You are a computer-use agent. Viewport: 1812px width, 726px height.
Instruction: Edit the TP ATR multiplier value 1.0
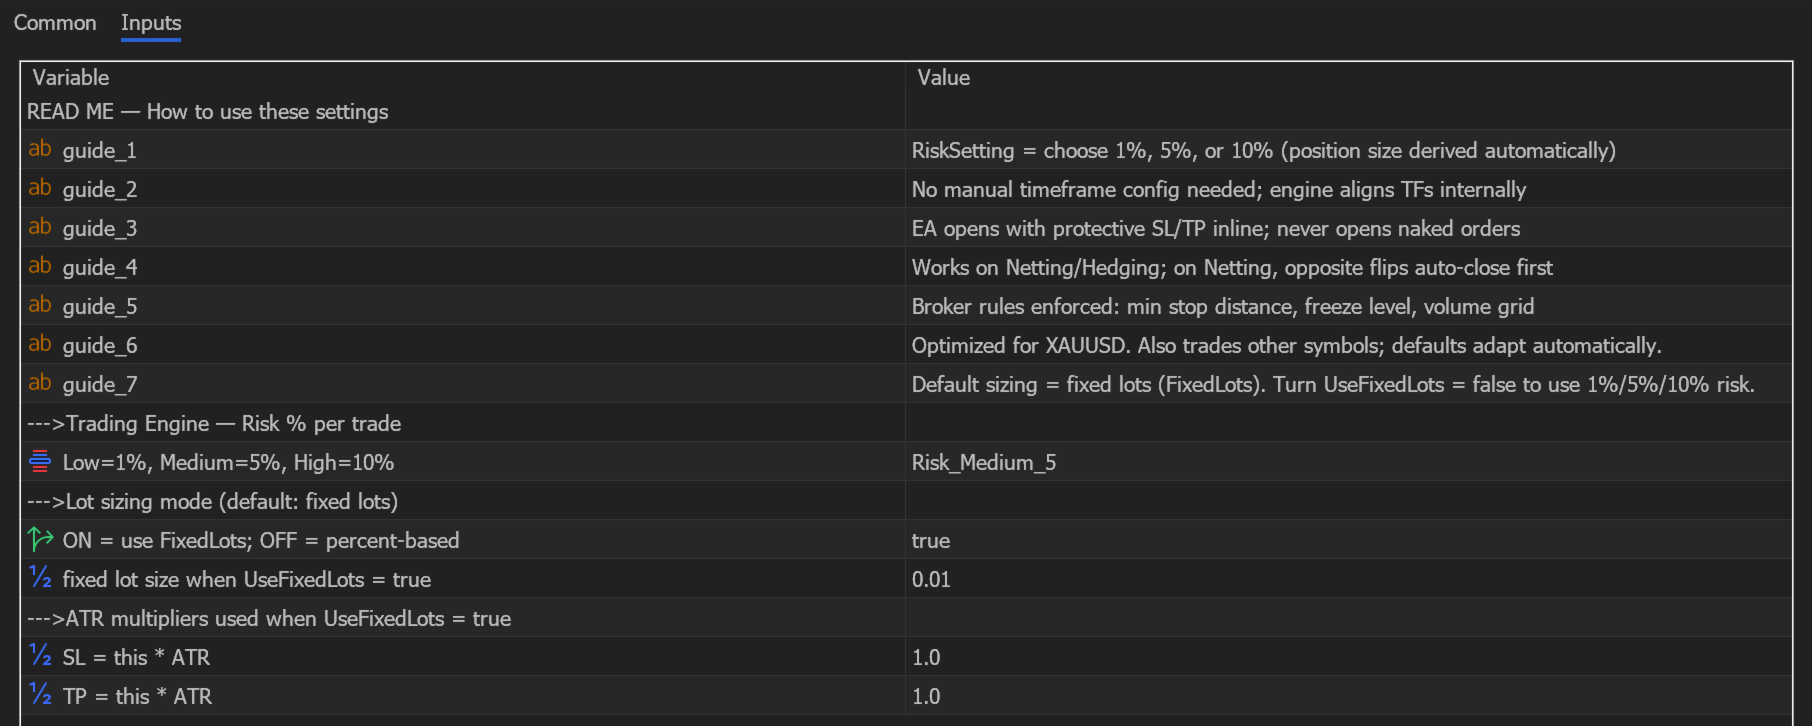pyautogui.click(x=1348, y=696)
